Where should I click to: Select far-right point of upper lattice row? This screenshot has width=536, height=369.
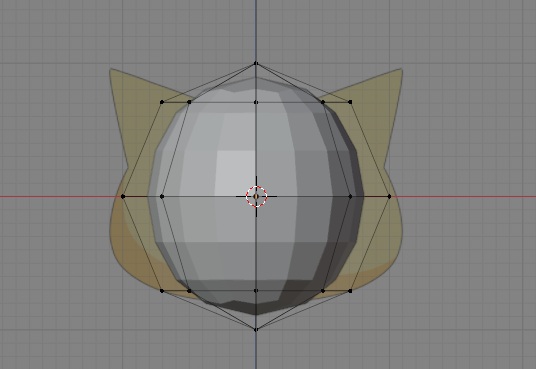pyautogui.click(x=350, y=102)
